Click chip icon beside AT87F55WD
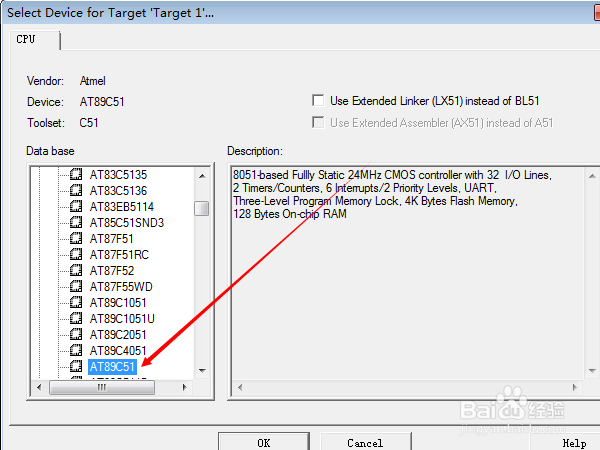This screenshot has height=450, width=600. 76,286
